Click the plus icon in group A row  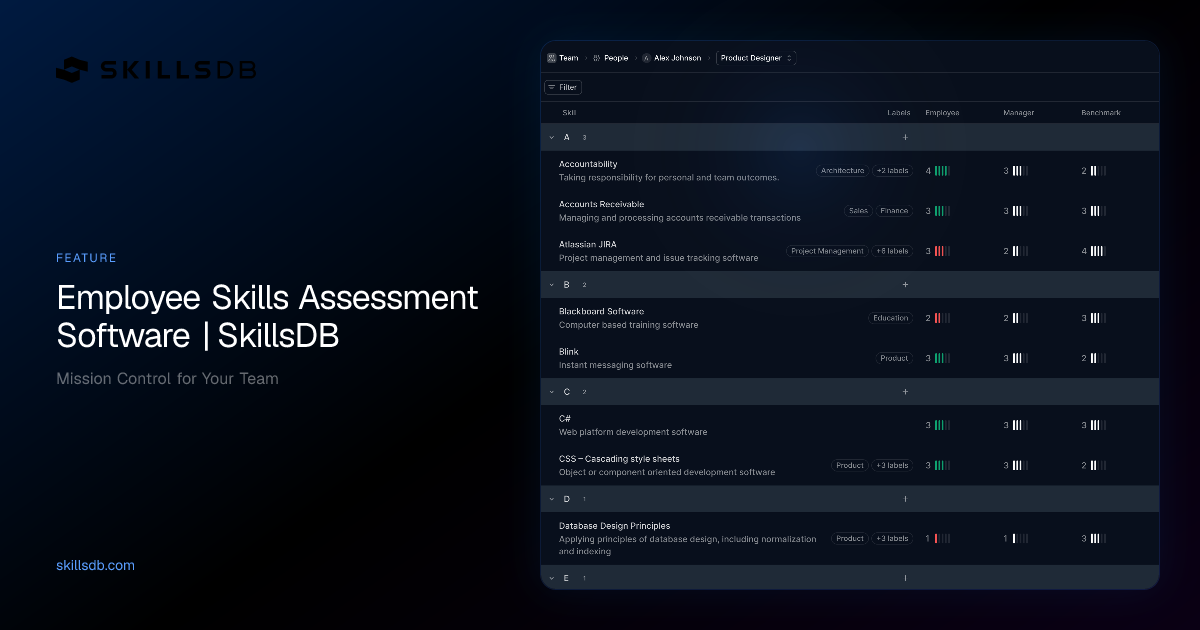(x=905, y=137)
